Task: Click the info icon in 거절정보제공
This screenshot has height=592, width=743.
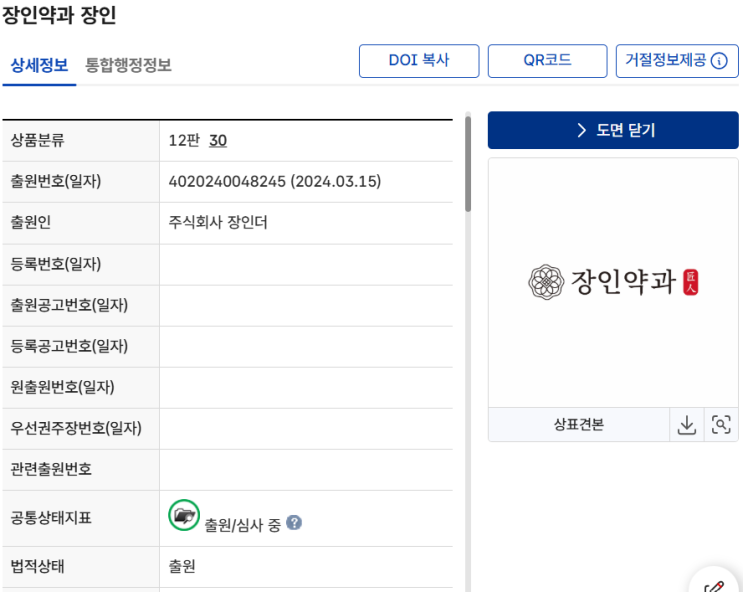Action: click(x=718, y=61)
